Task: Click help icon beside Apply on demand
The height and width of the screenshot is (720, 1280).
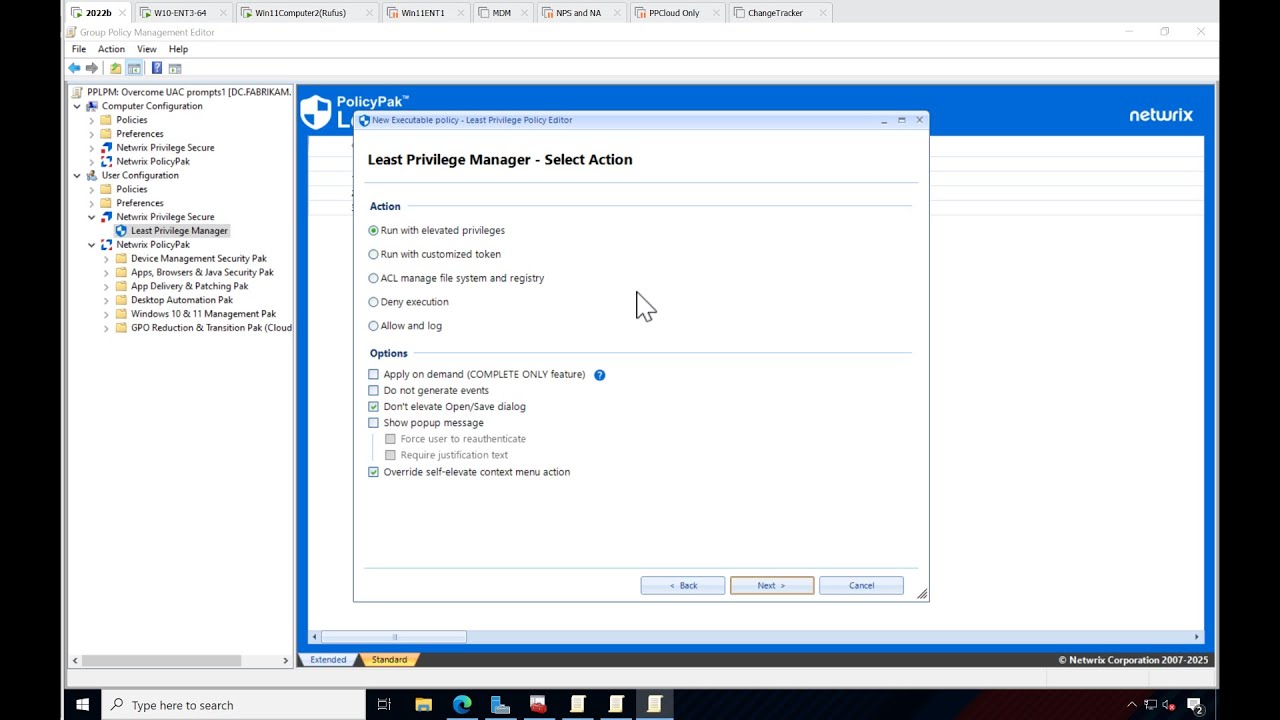Action: click(x=600, y=375)
